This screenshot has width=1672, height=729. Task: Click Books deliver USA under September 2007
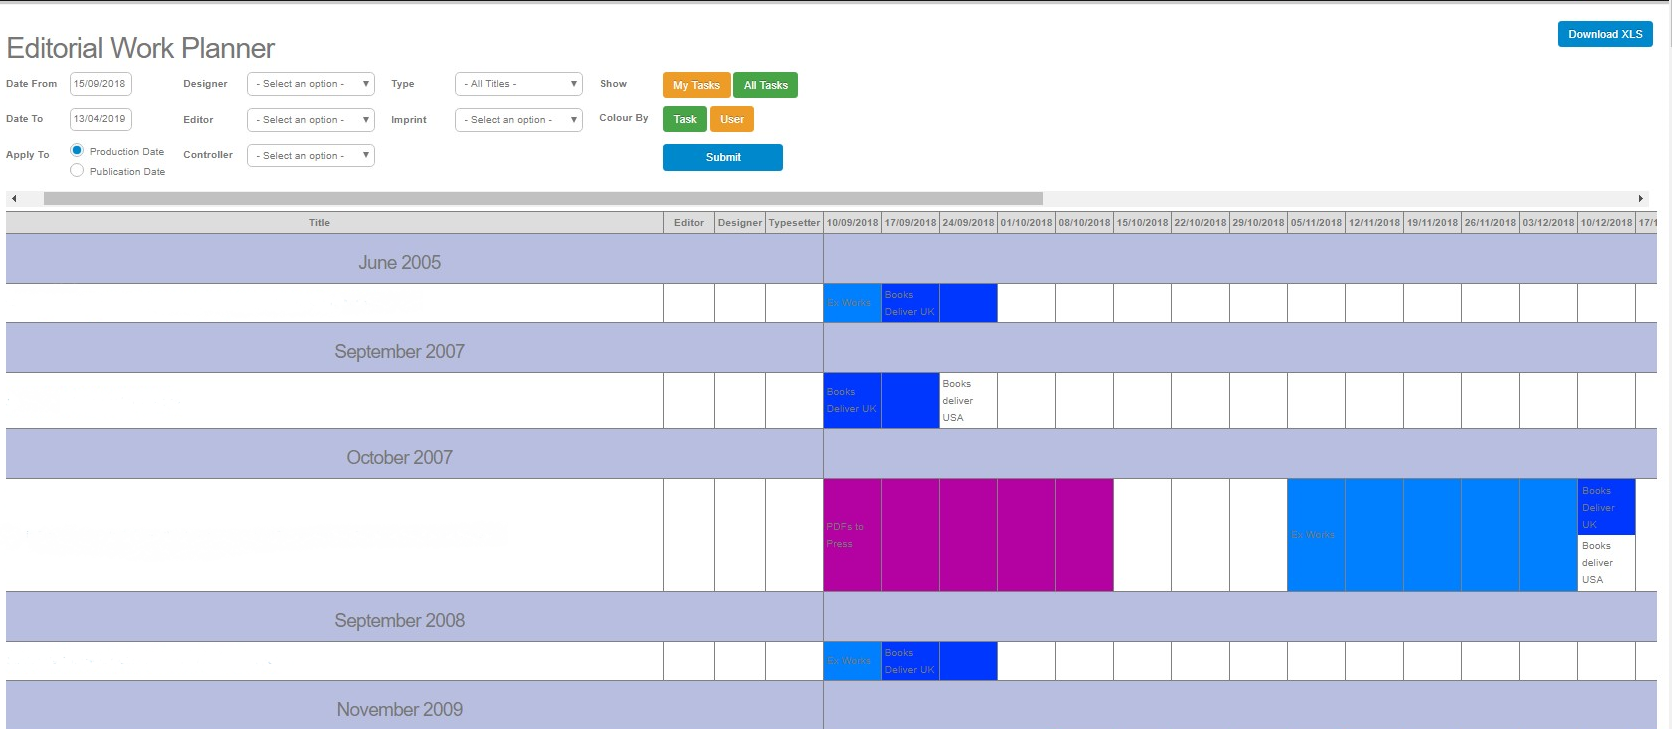pos(968,401)
